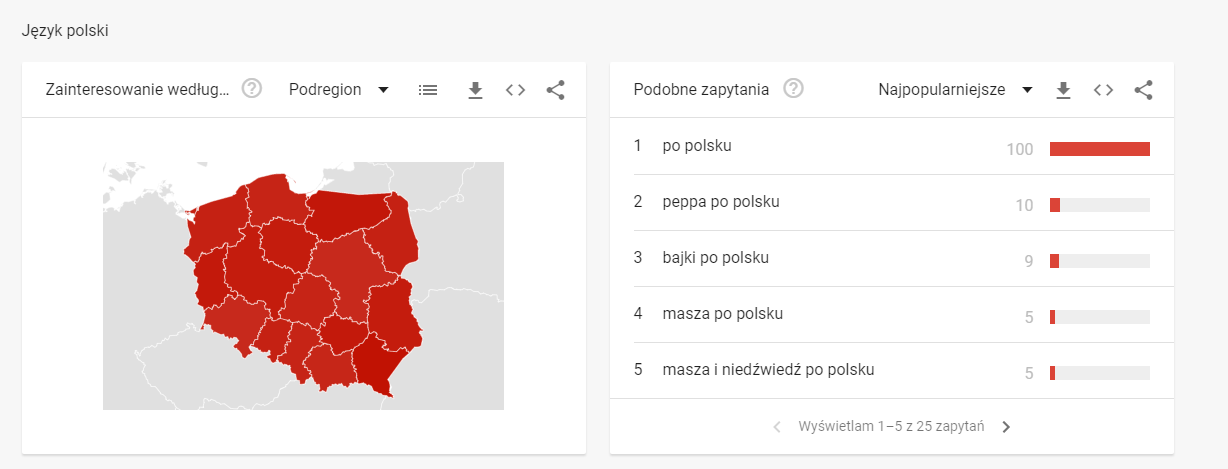The height and width of the screenshot is (469, 1228).
Task: Get embed code for region map
Action: coord(515,90)
